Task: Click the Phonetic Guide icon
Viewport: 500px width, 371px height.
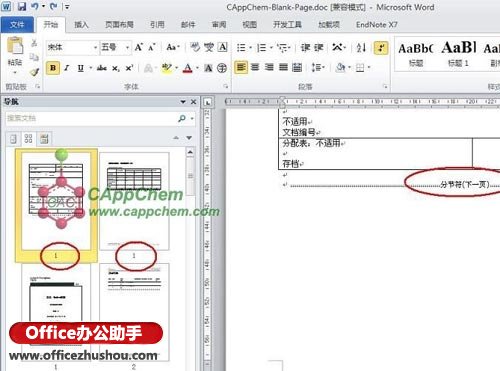Action: [x=209, y=47]
